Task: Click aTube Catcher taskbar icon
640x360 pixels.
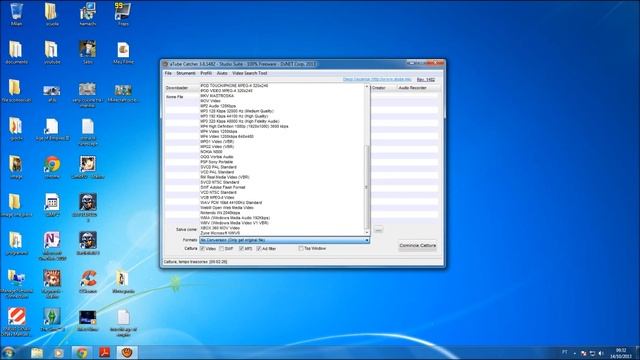Action: 127,353
